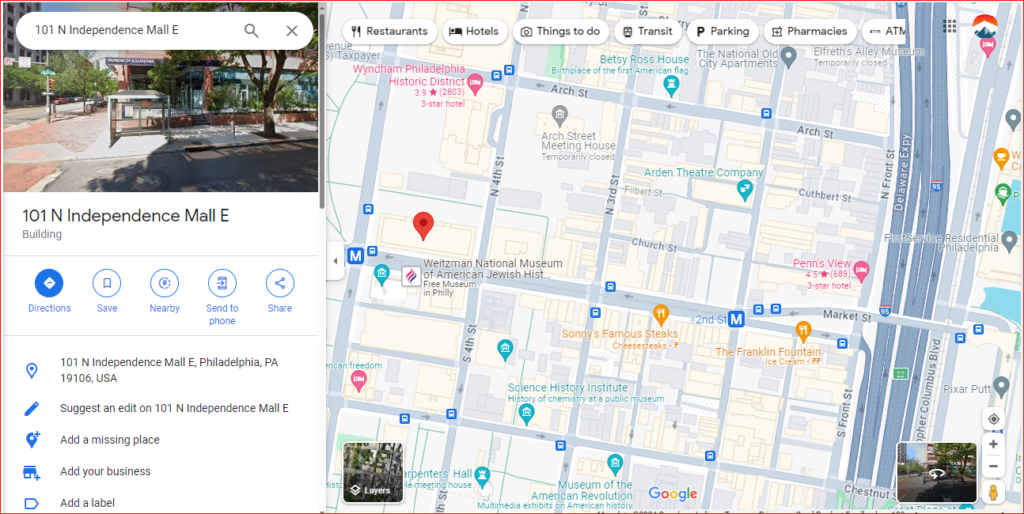This screenshot has height=514, width=1024.
Task: Click the 101 N Independence Mall E heading
Action: click(125, 216)
